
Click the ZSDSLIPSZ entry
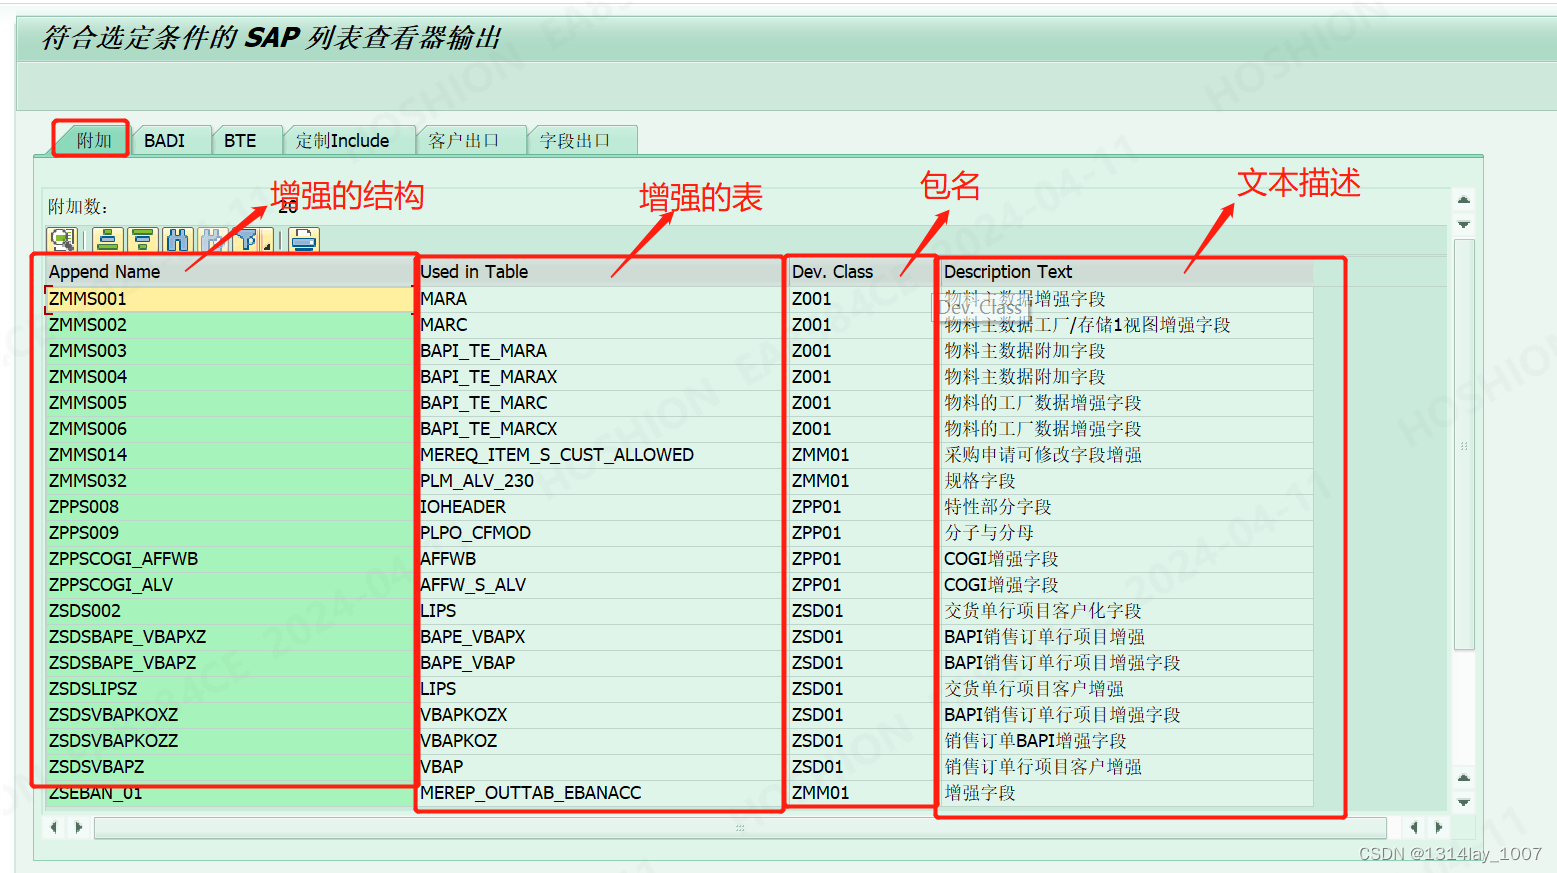pyautogui.click(x=229, y=689)
